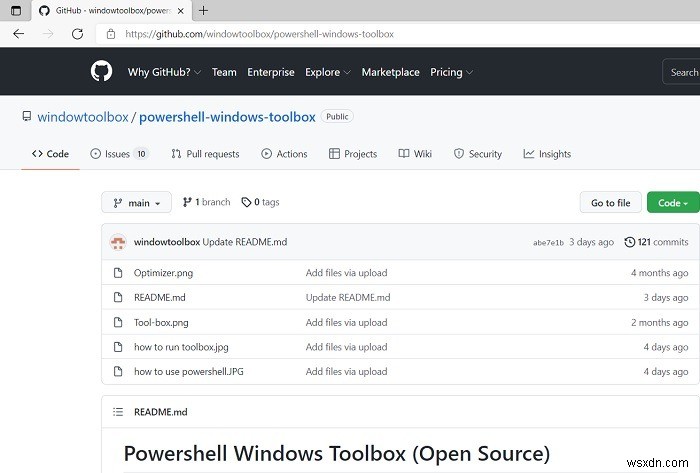The height and width of the screenshot is (473, 700).
Task: Click the back navigation arrow
Action: coord(18,33)
